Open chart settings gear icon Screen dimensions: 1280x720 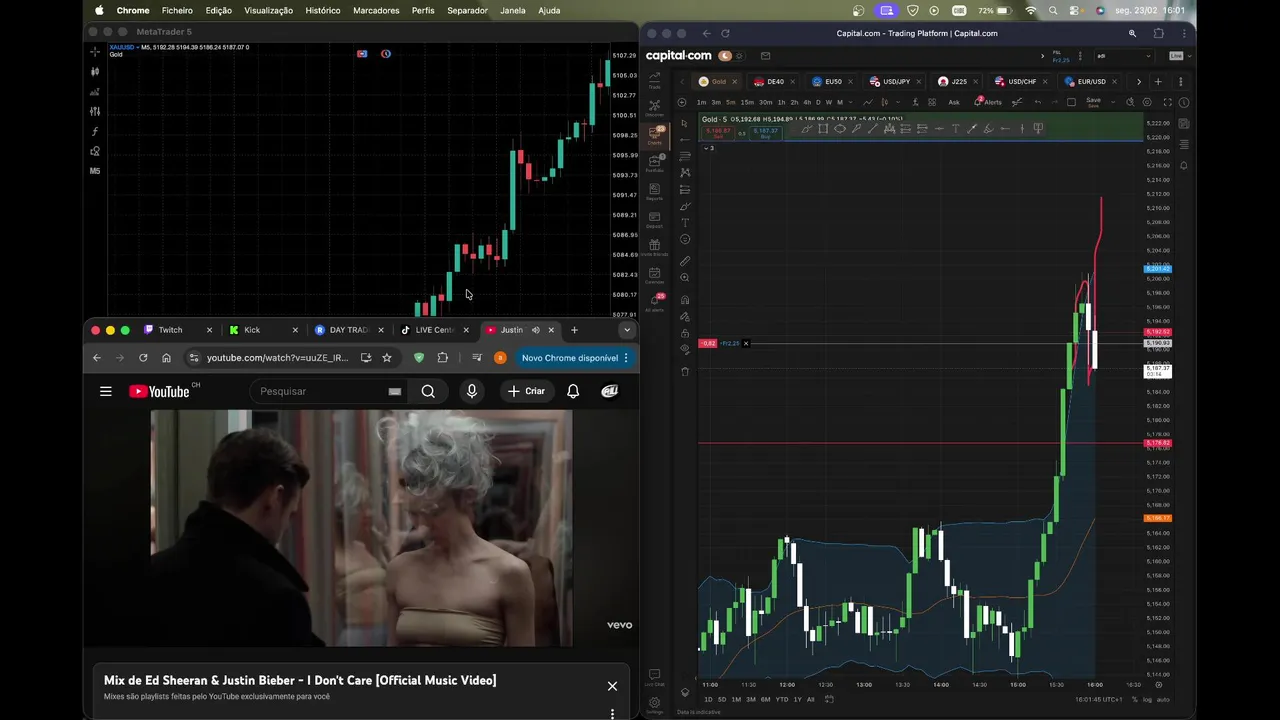coord(1147,102)
